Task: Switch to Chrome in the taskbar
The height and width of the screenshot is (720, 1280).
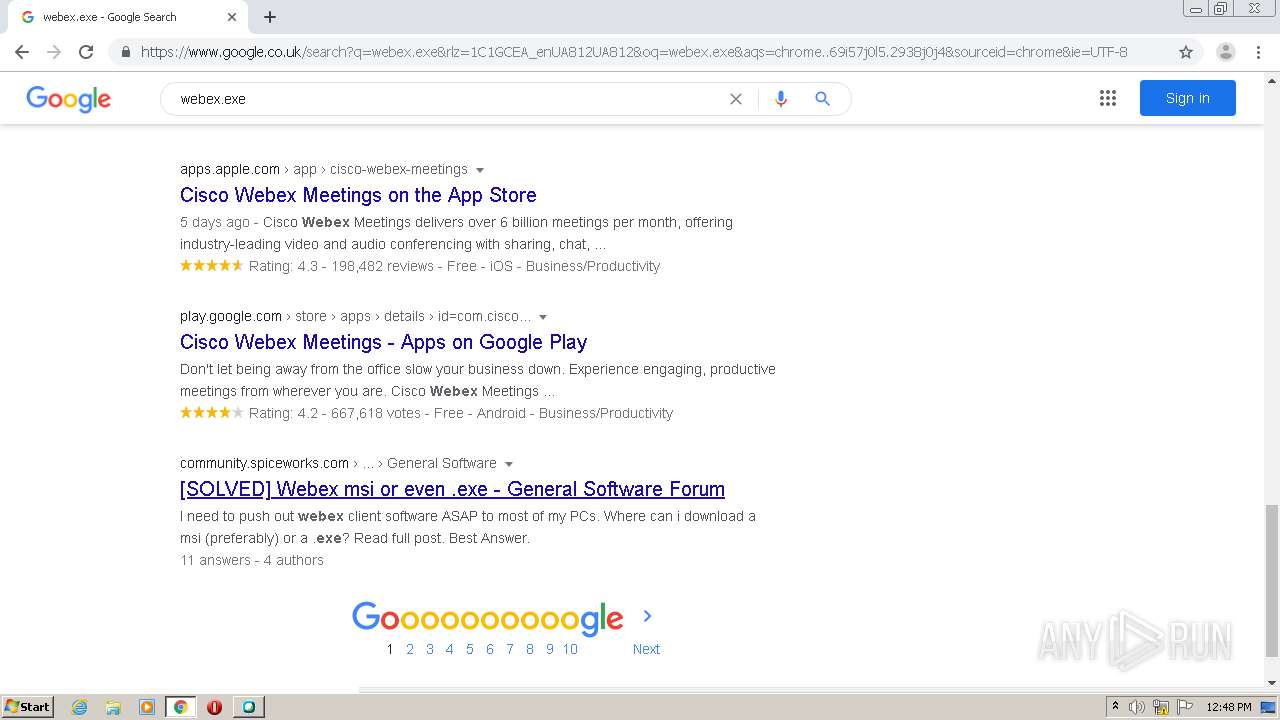Action: pyautogui.click(x=180, y=707)
